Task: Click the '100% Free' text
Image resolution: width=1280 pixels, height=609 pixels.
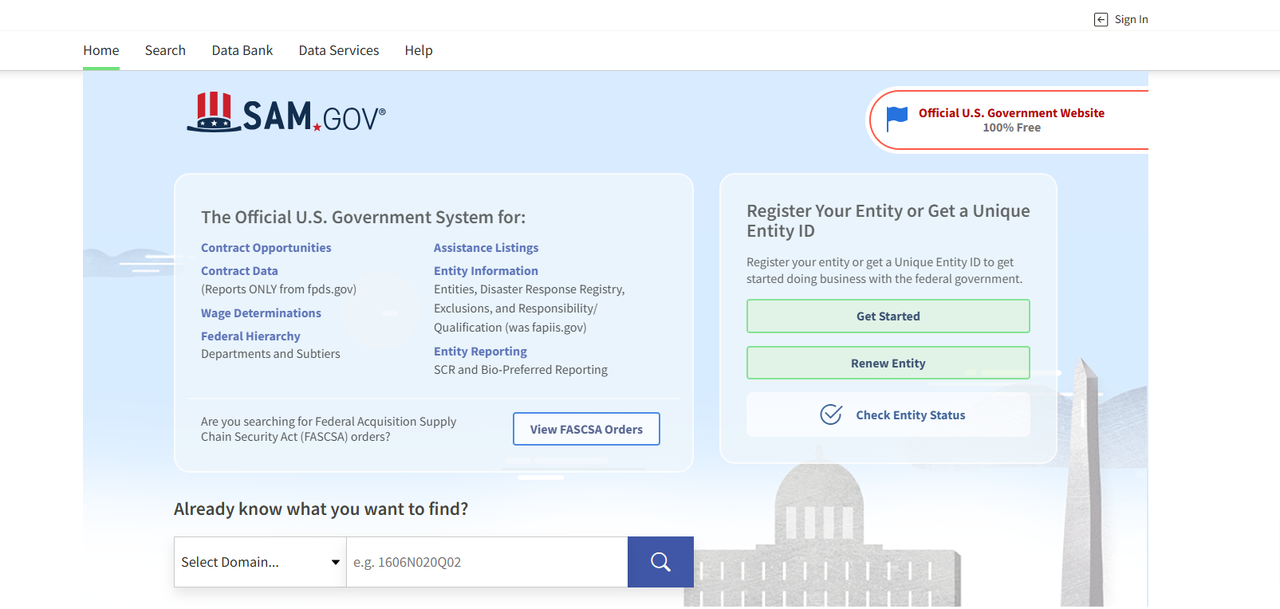Action: pyautogui.click(x=1012, y=128)
